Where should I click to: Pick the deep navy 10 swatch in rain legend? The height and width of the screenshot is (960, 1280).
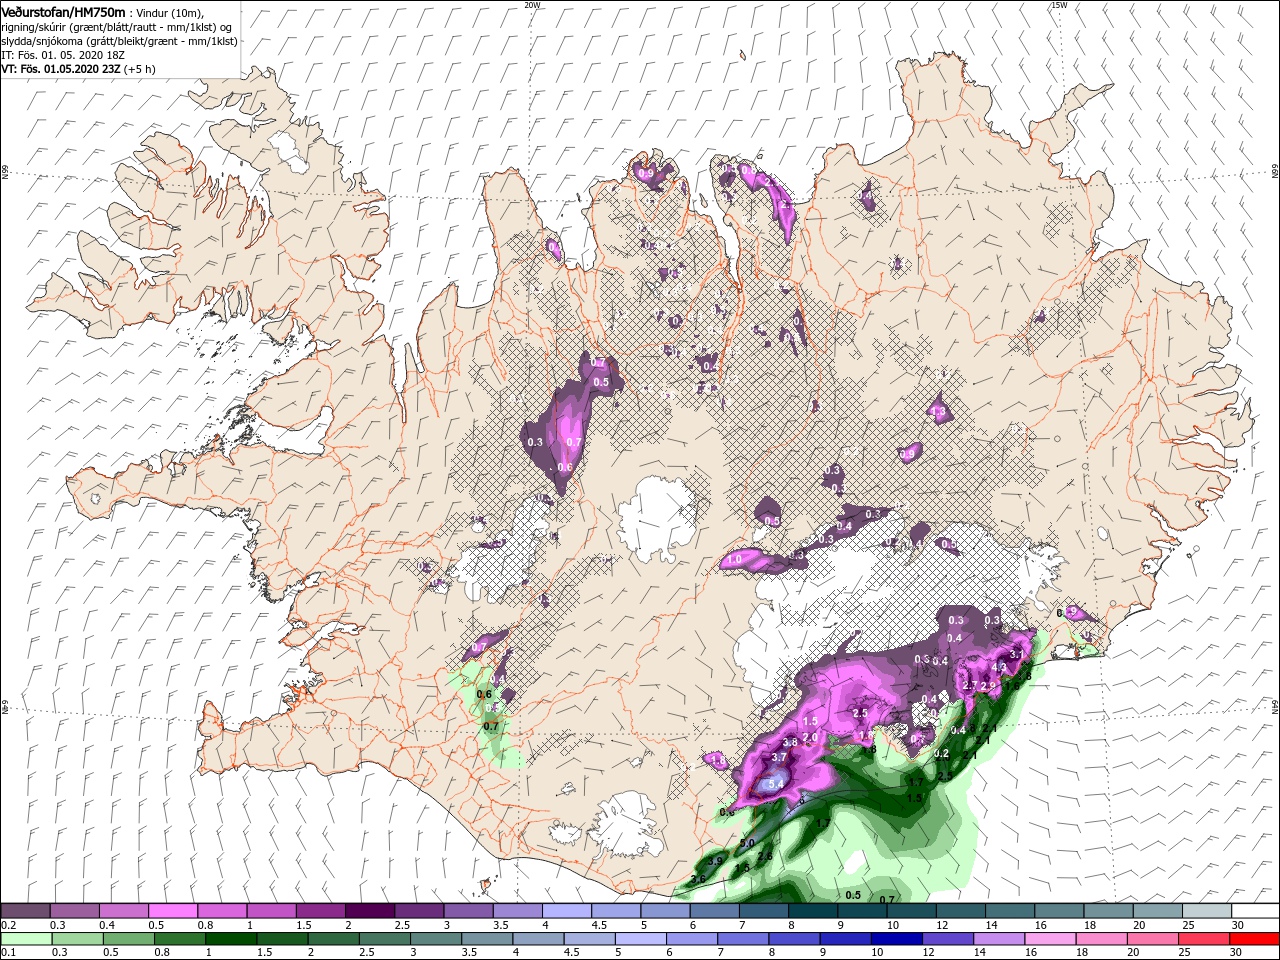click(x=895, y=939)
